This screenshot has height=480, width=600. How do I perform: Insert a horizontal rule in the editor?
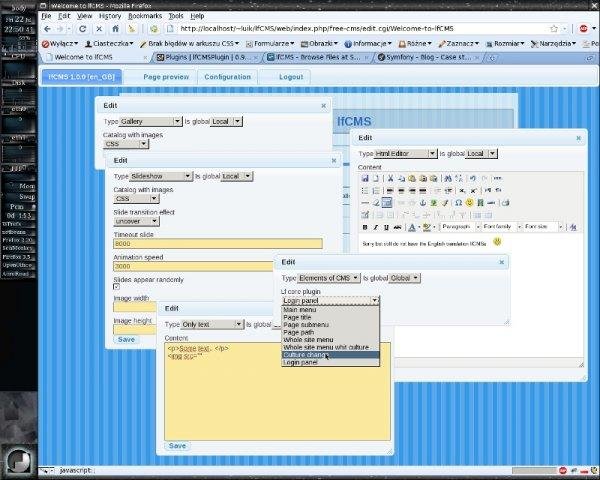click(365, 202)
